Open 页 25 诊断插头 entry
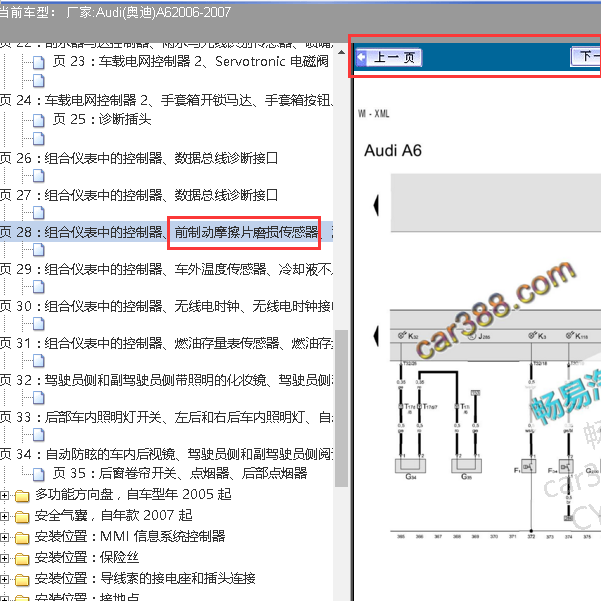Viewport: 601px width, 601px height. [102, 119]
